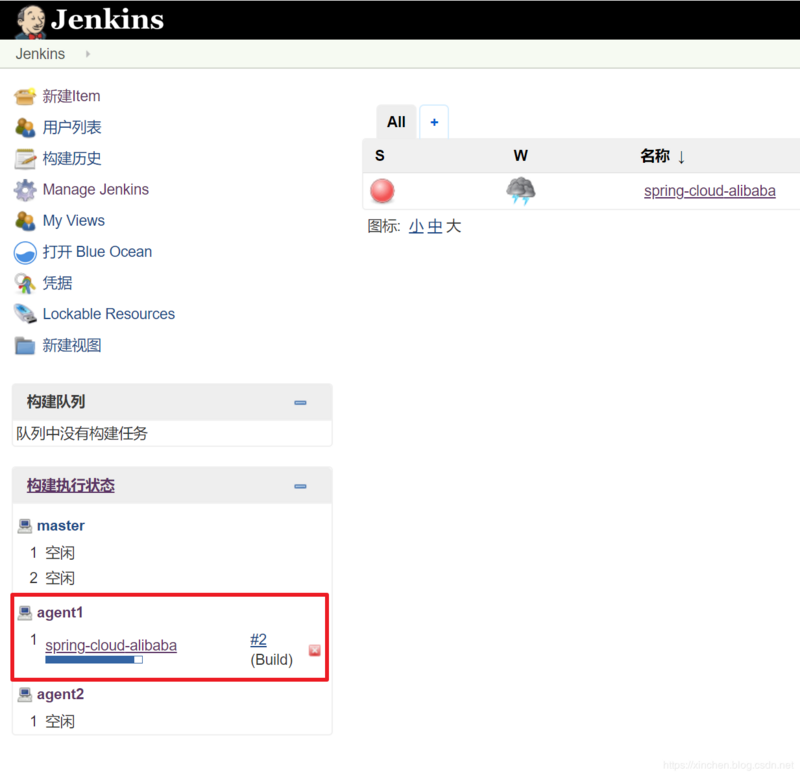Viewport: 800px width, 777px height.
Task: Switch to the All view tab
Action: click(396, 121)
